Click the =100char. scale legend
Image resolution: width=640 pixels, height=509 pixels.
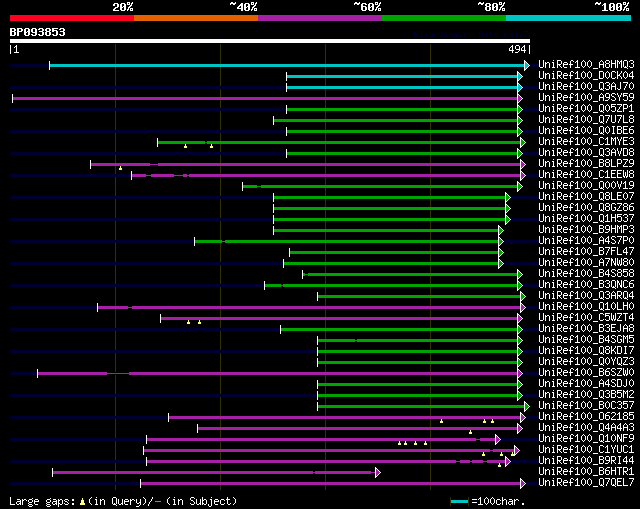(x=488, y=501)
